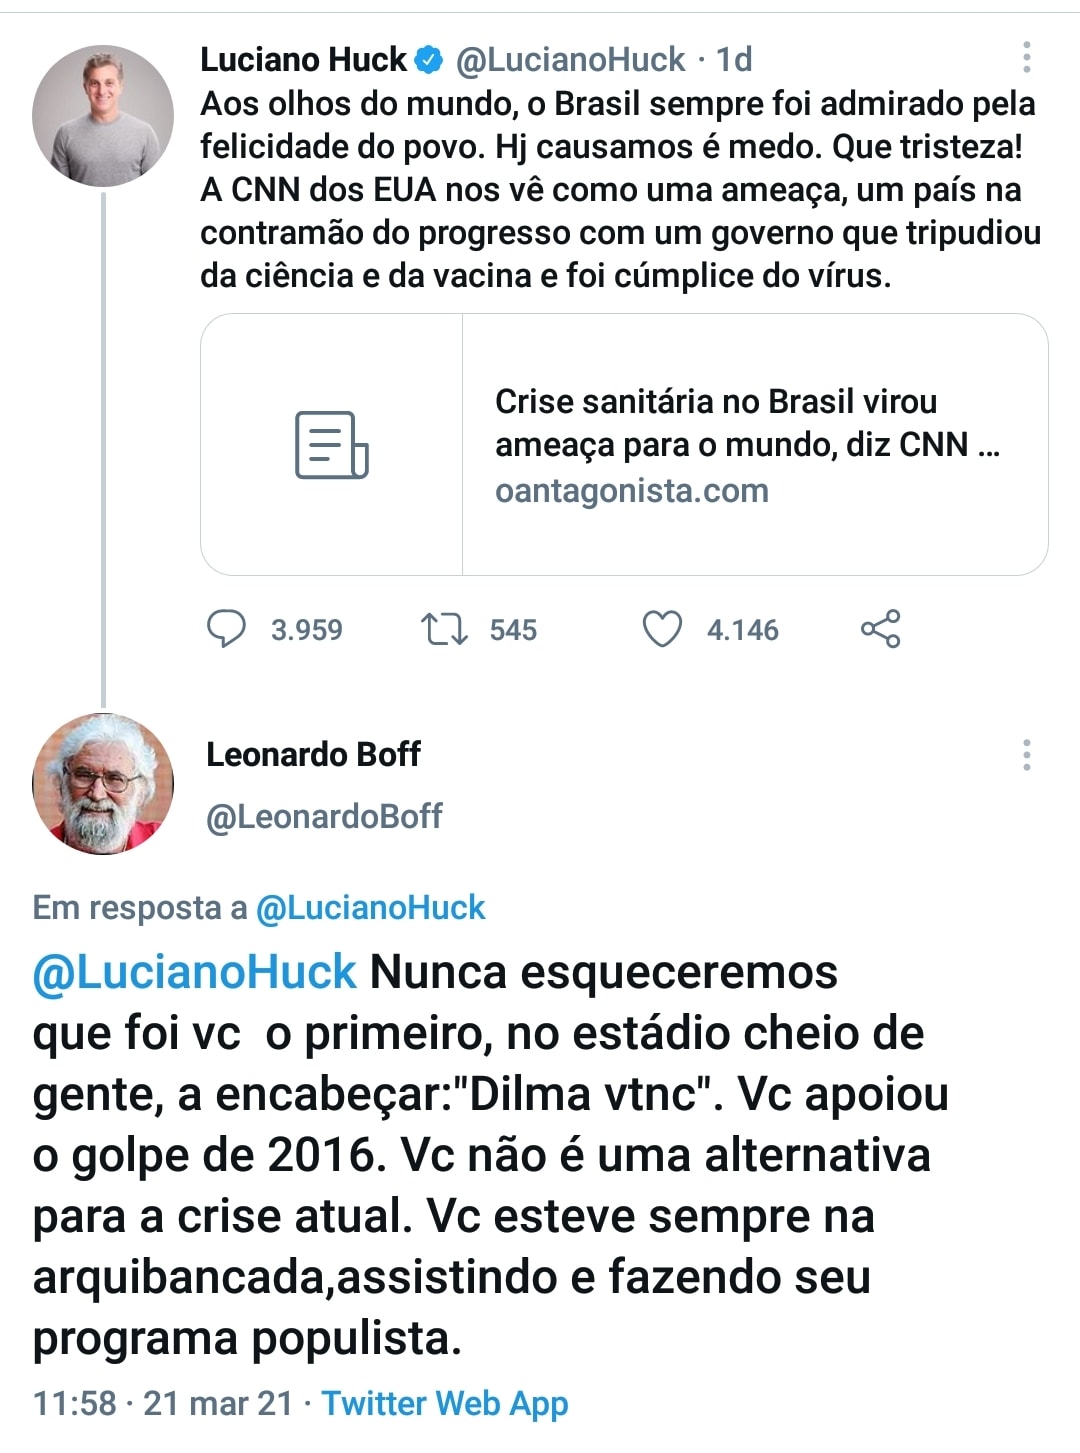This screenshot has width=1080, height=1453.
Task: Like the tweet with heart icon
Action: pyautogui.click(x=662, y=629)
